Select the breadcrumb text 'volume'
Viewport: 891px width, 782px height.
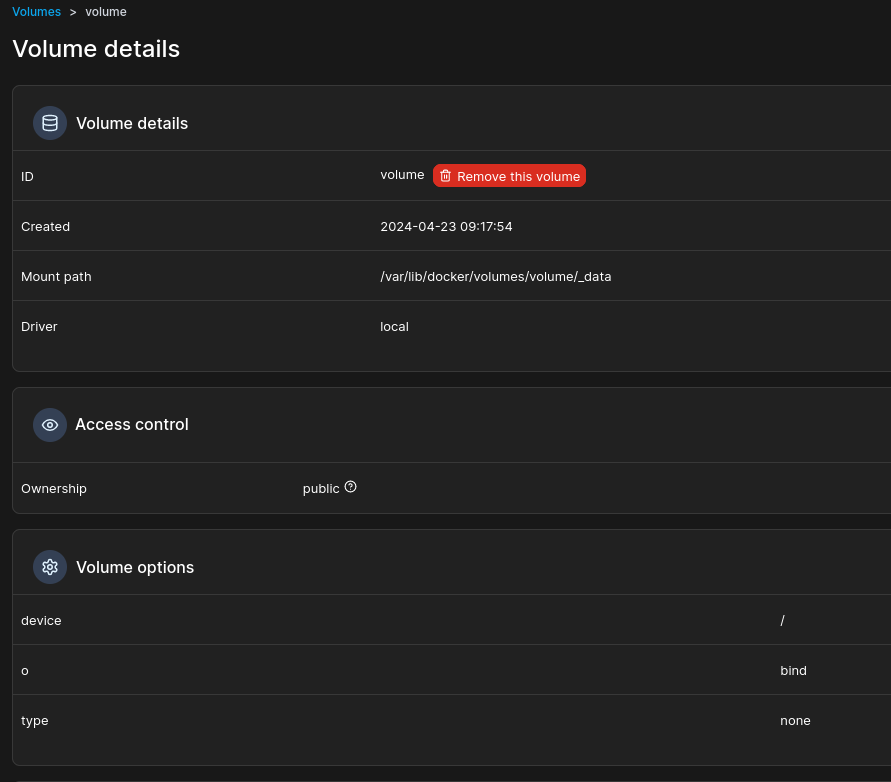106,12
